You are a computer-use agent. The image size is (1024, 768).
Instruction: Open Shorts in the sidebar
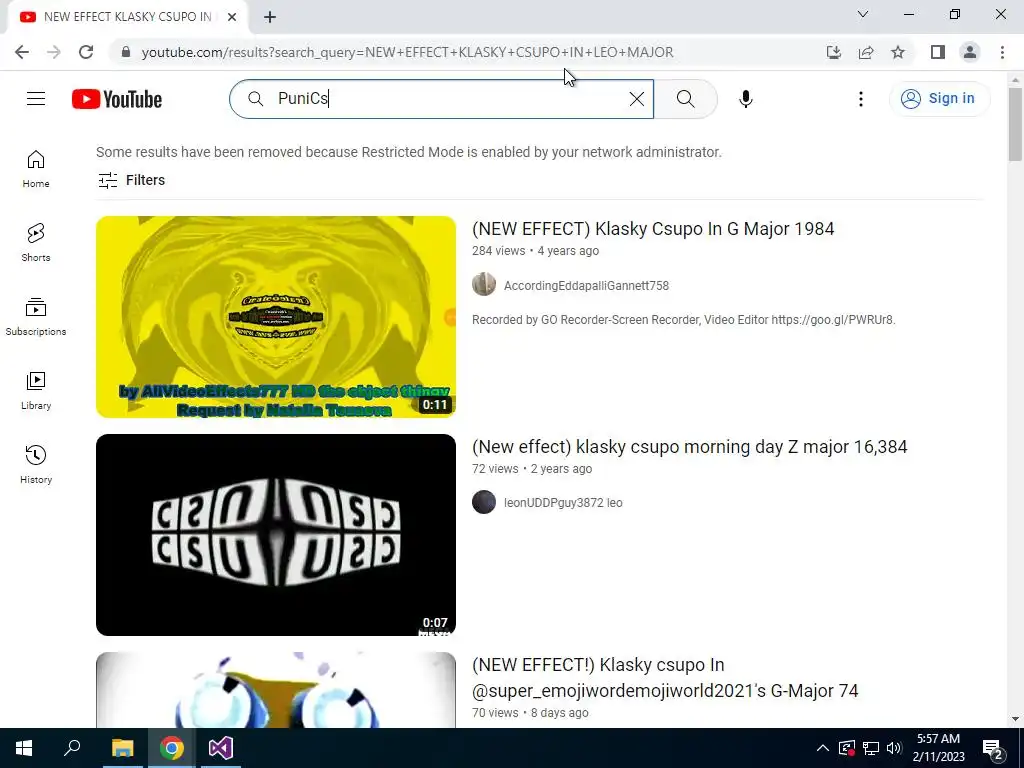36,243
